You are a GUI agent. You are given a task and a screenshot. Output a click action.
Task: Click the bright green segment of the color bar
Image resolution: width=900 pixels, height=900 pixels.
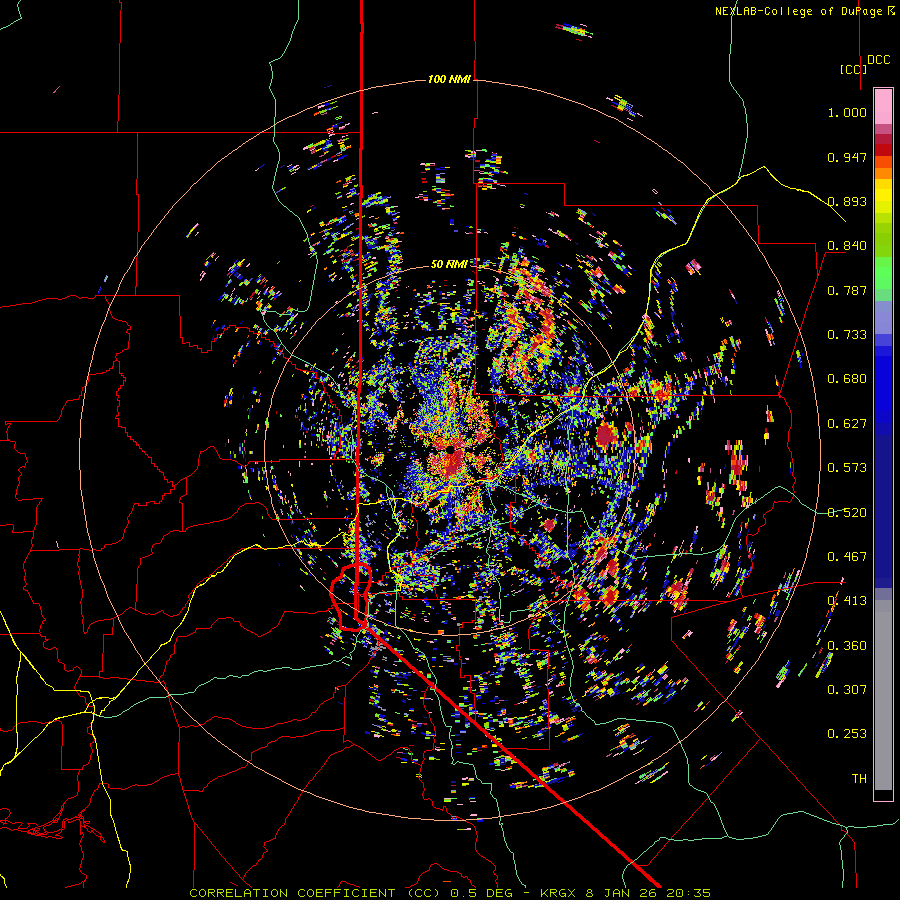pos(883,273)
